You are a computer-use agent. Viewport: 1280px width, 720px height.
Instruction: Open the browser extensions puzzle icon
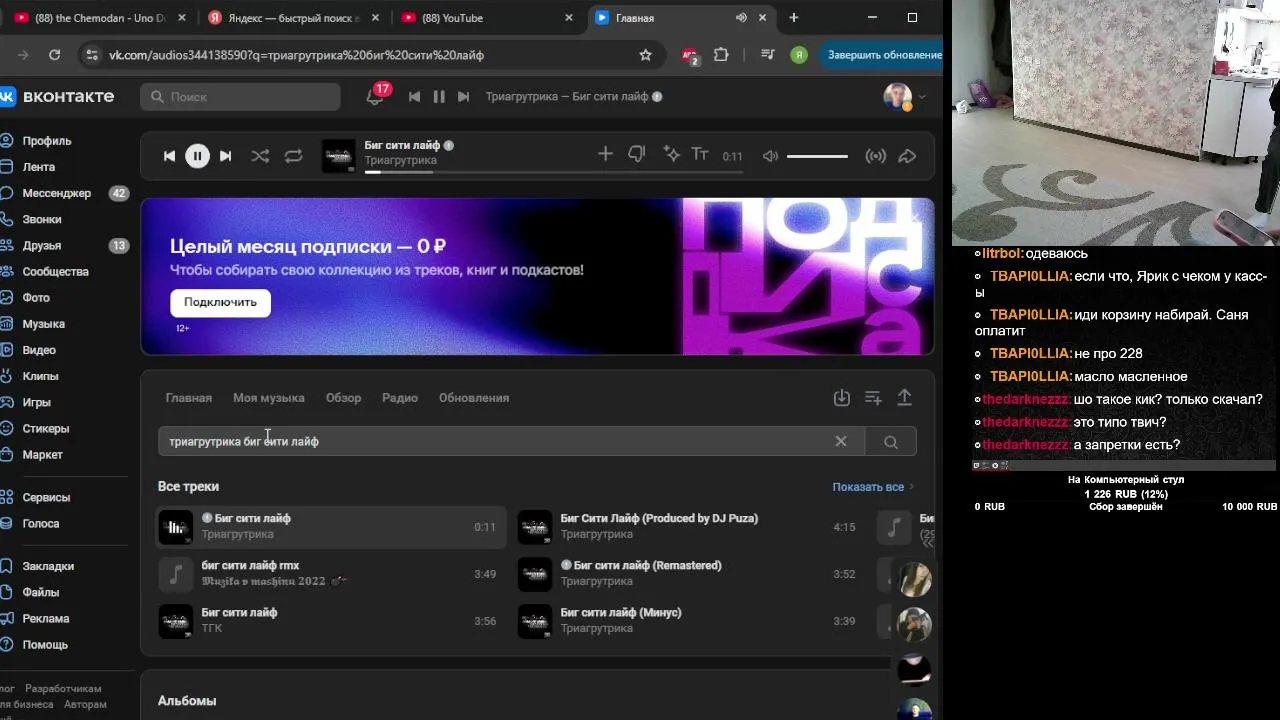click(722, 55)
